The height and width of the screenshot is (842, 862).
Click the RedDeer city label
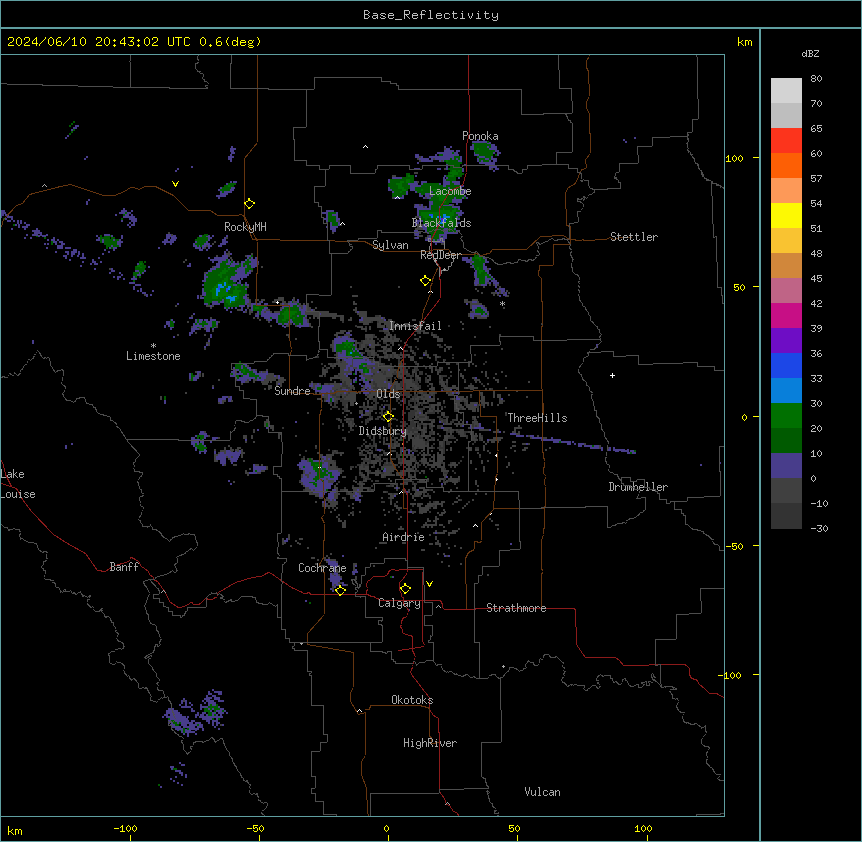click(441, 255)
